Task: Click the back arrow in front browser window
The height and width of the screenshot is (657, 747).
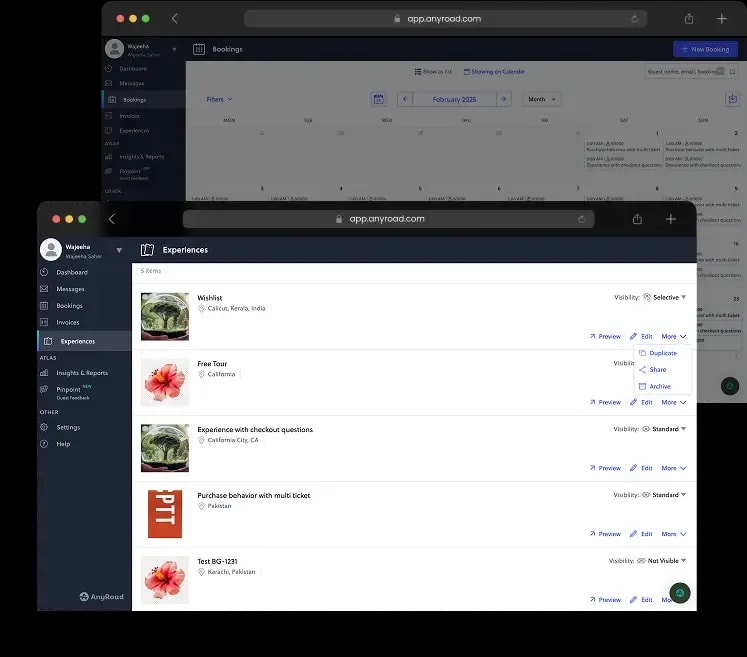Action: click(111, 219)
